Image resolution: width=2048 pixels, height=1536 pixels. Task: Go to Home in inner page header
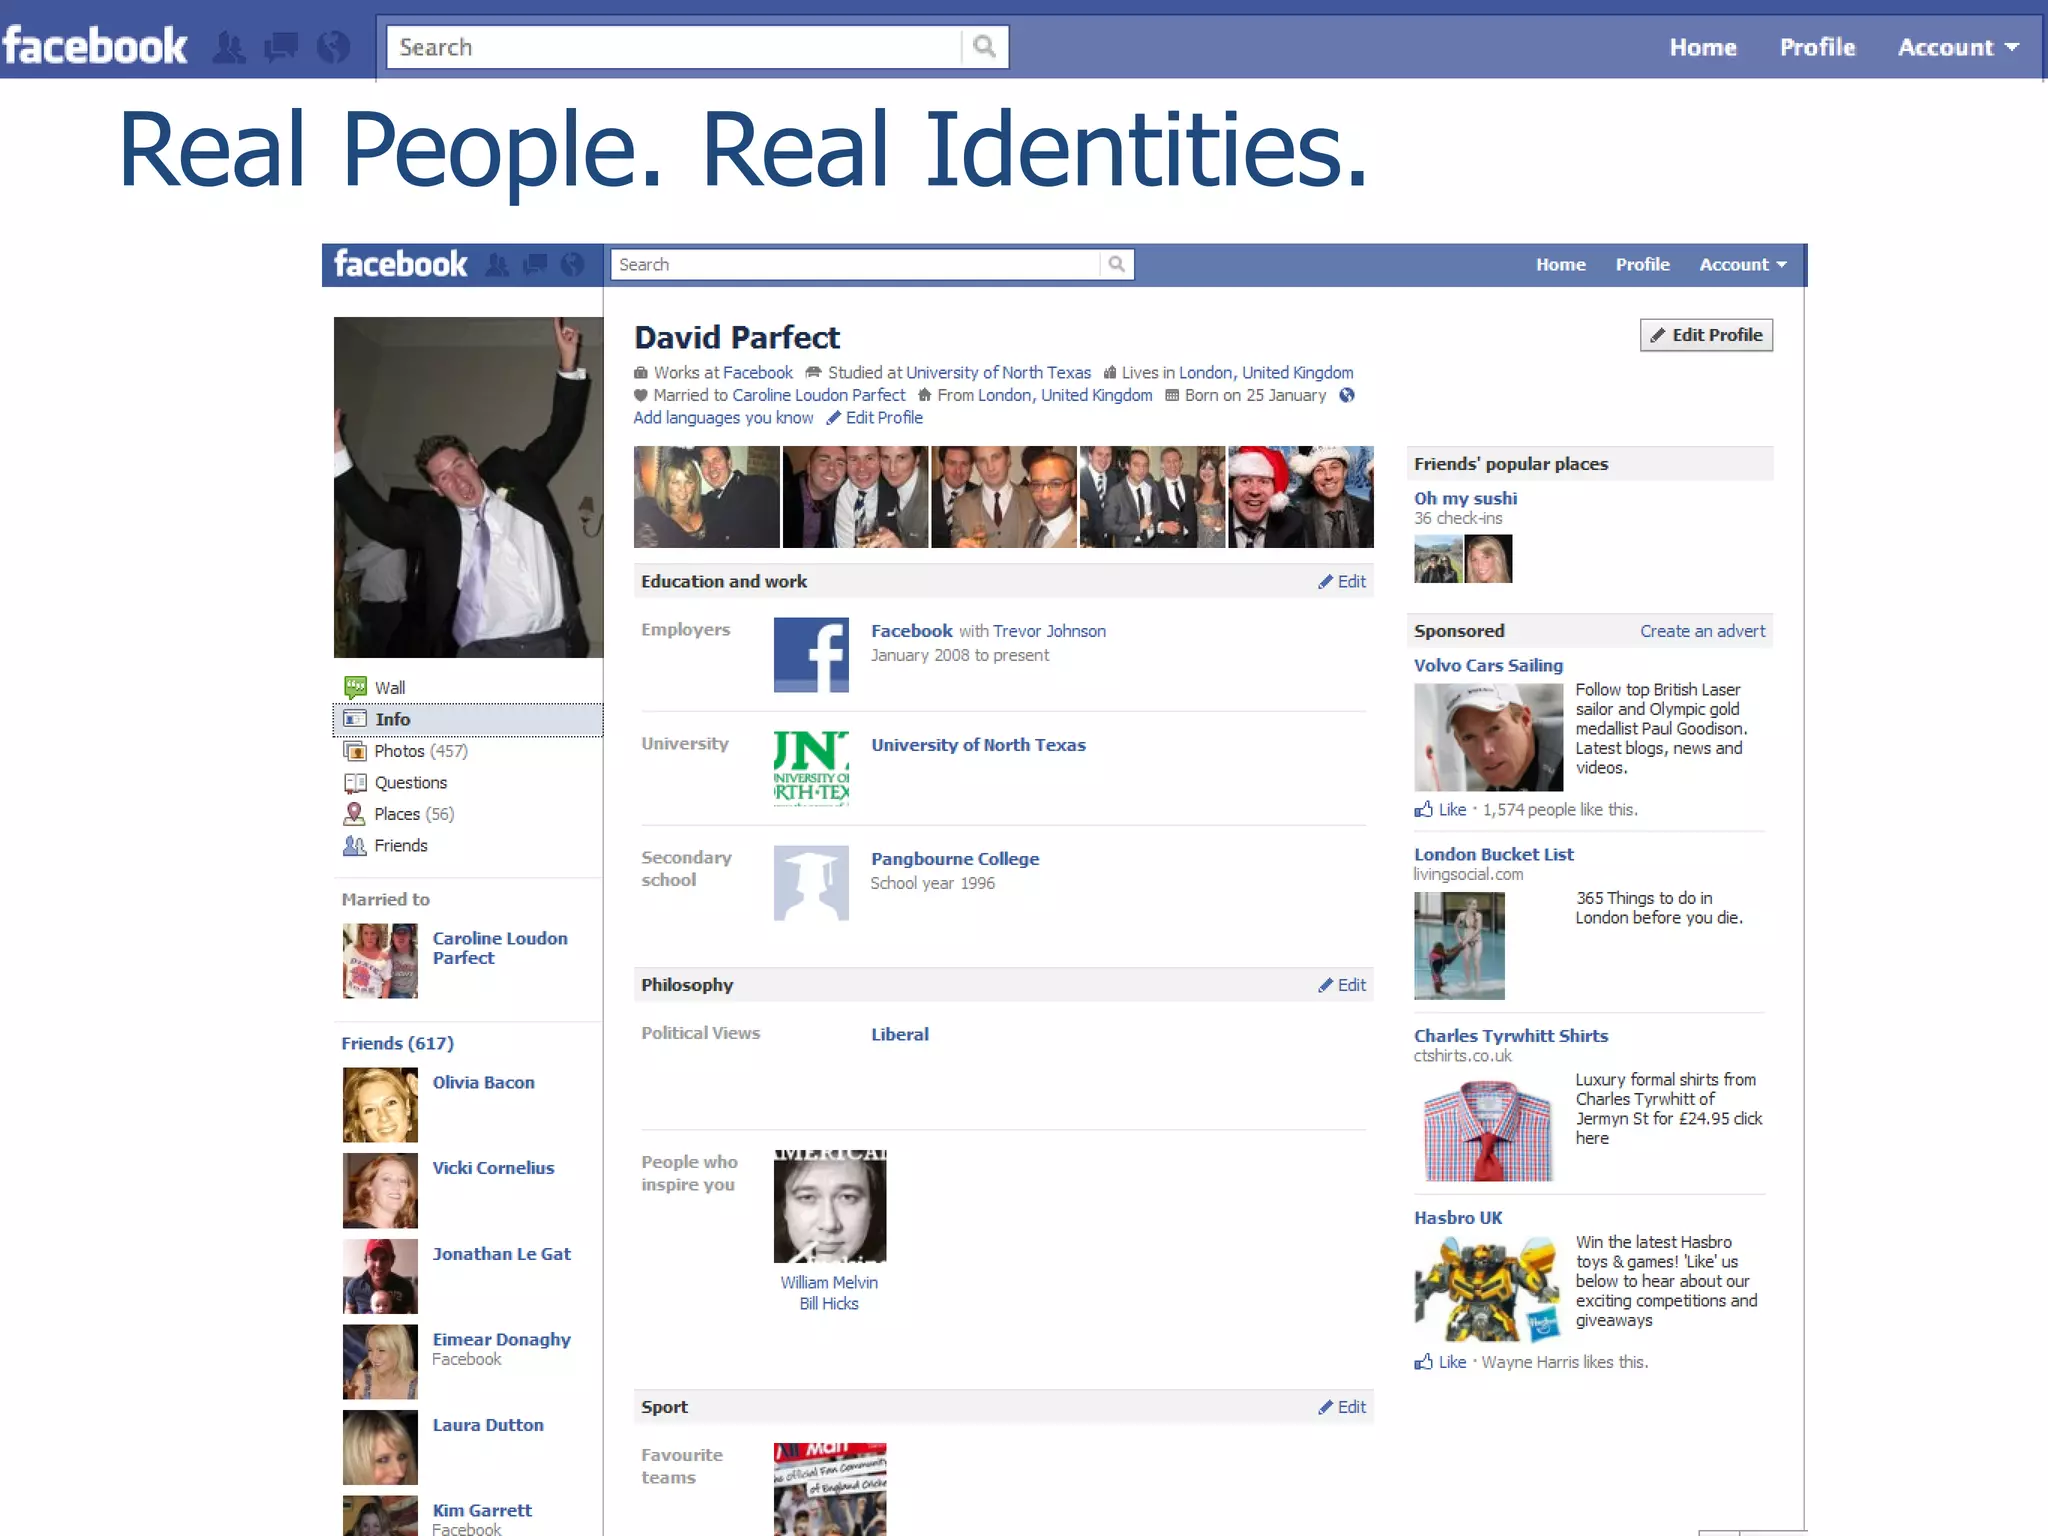point(1561,264)
